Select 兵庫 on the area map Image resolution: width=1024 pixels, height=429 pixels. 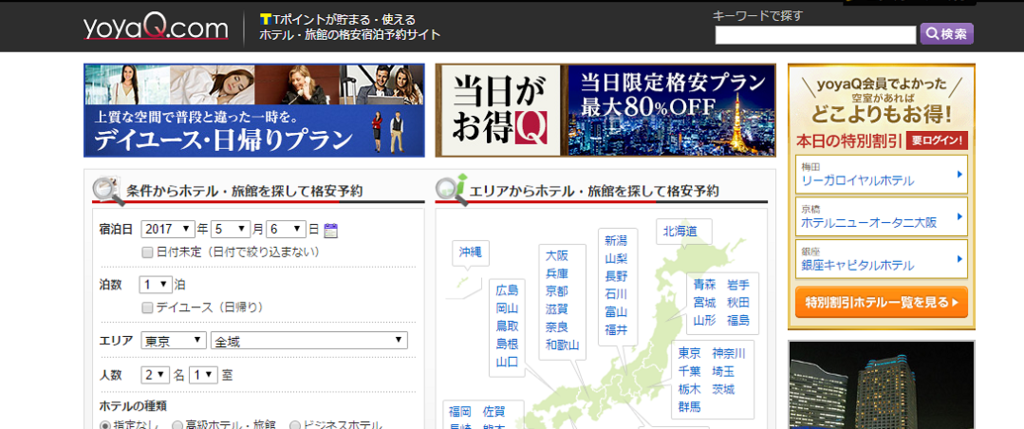[557, 274]
